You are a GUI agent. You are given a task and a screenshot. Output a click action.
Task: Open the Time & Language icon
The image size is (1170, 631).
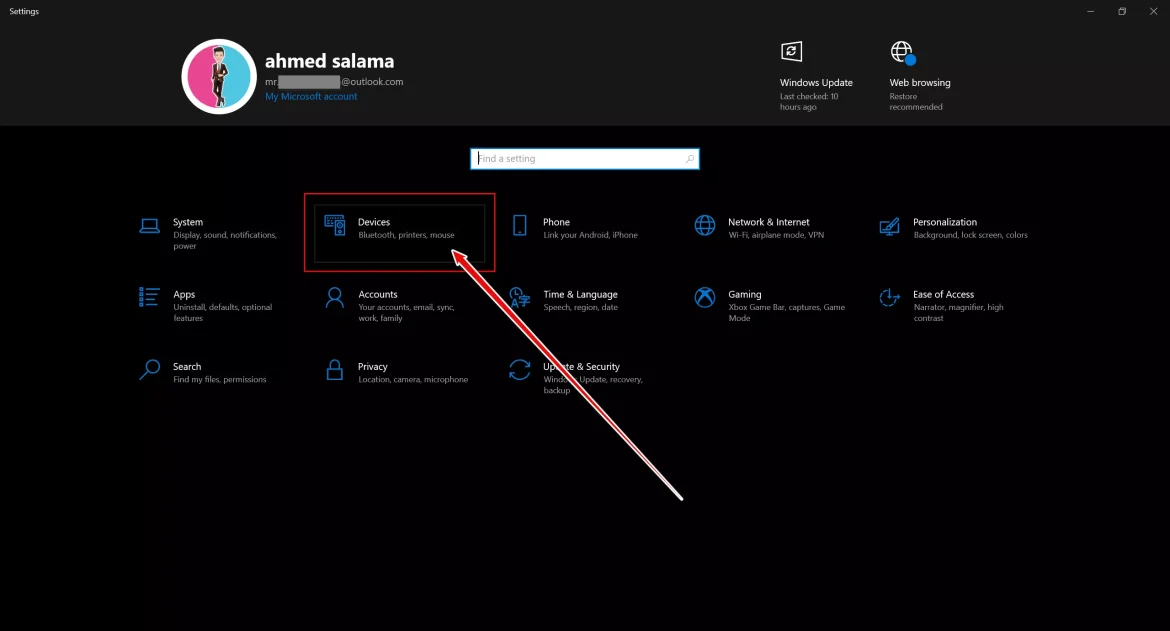519,298
